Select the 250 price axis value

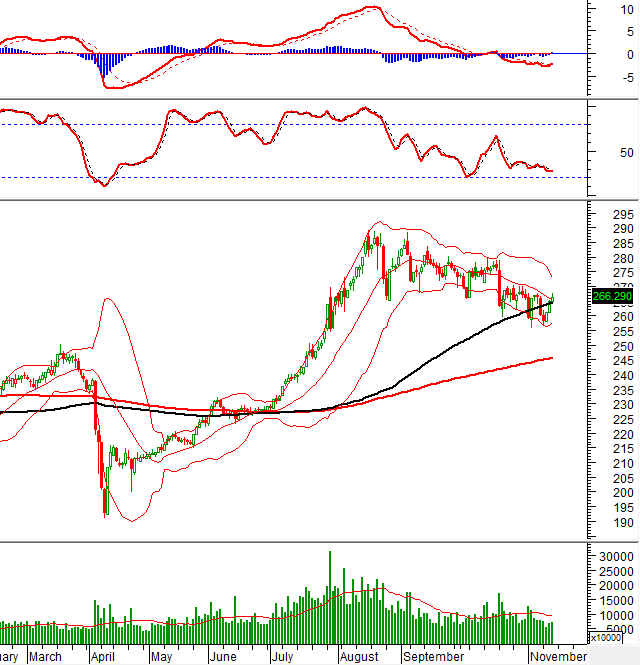click(x=622, y=346)
